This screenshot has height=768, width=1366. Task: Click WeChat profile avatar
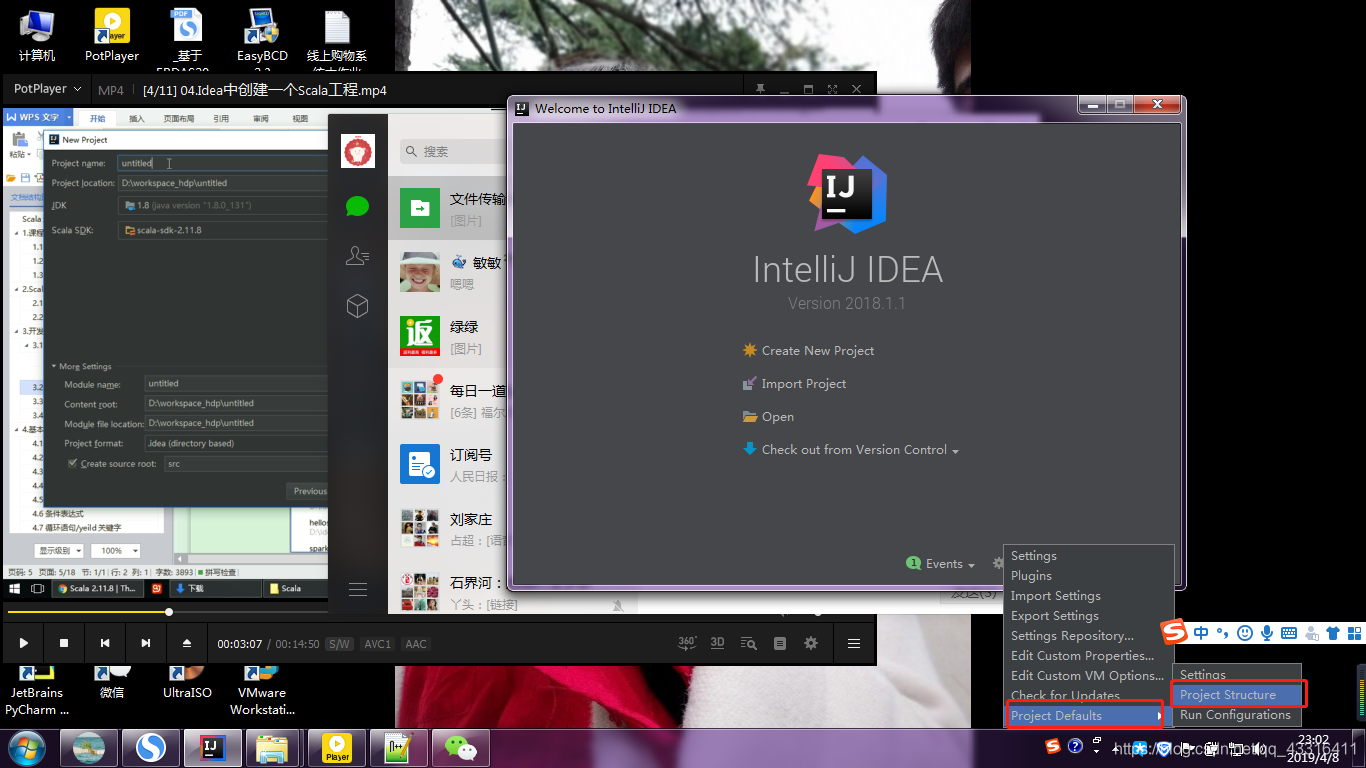[x=359, y=151]
